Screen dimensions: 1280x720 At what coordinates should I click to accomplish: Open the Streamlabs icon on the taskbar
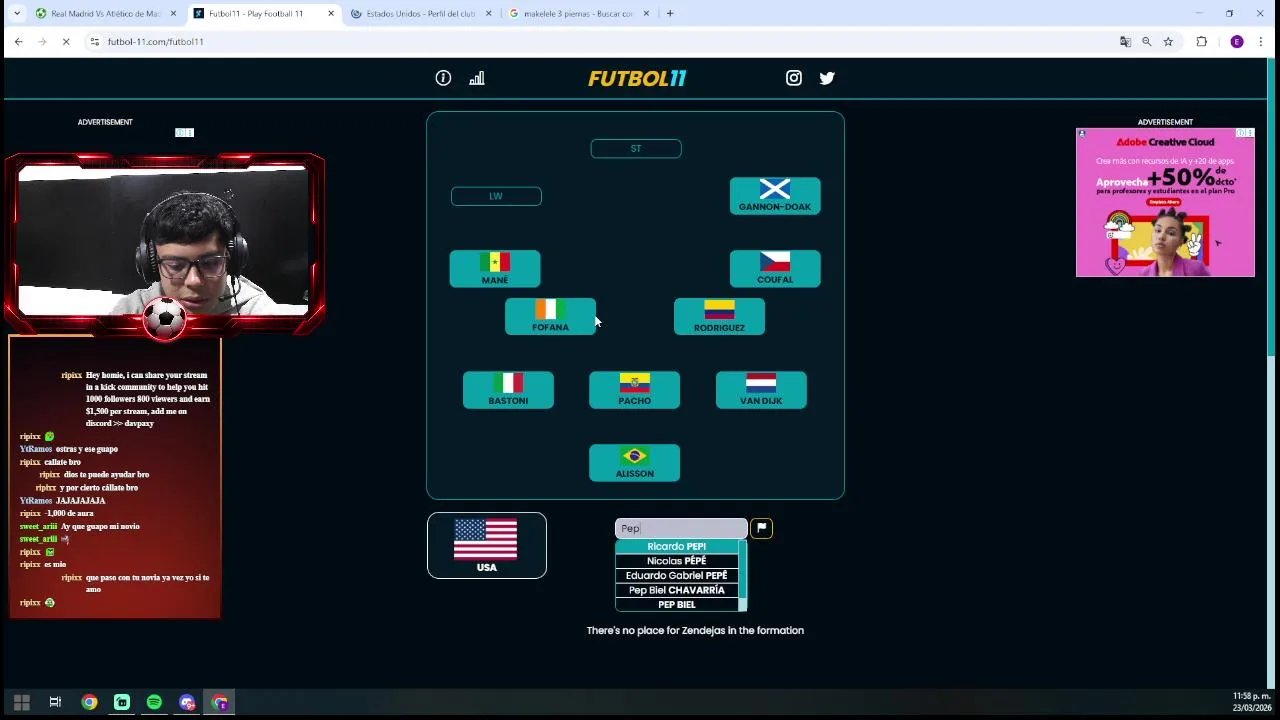[122, 702]
